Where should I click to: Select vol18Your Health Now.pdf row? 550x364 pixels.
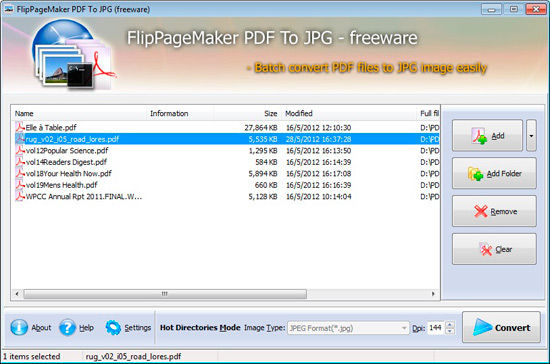click(x=225, y=173)
